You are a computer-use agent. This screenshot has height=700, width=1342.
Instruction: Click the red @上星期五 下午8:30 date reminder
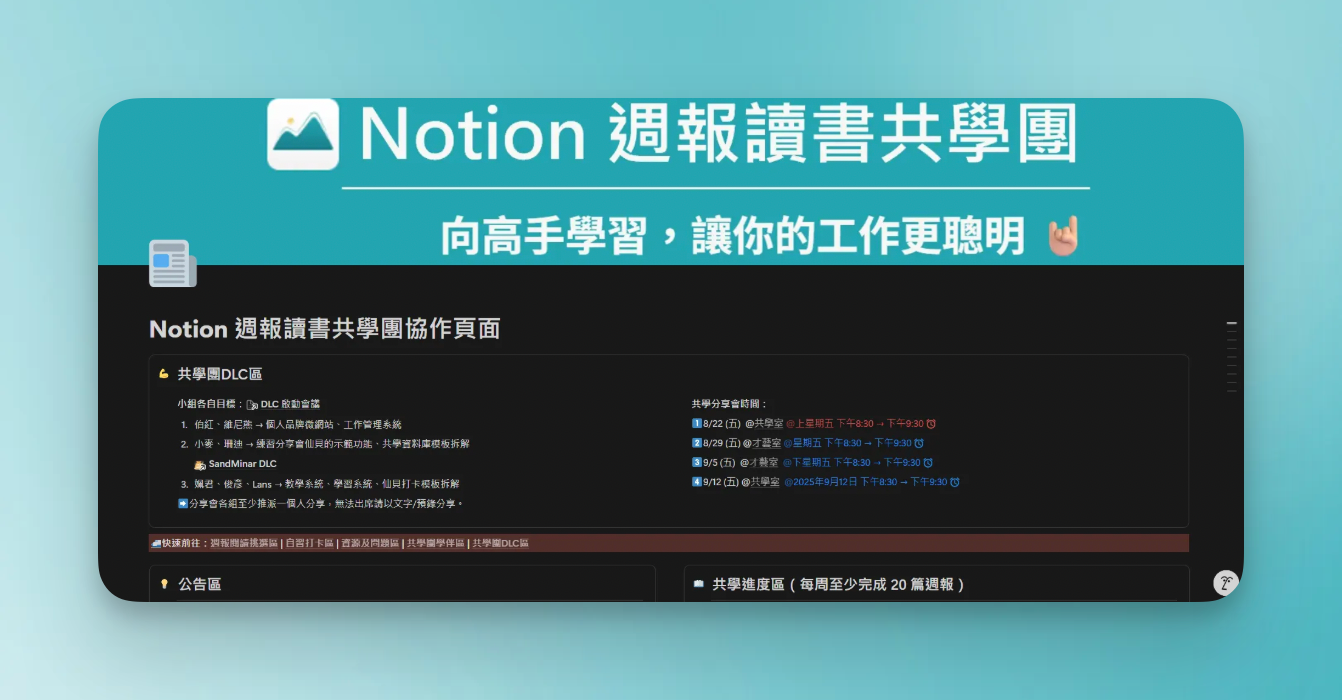tap(861, 424)
